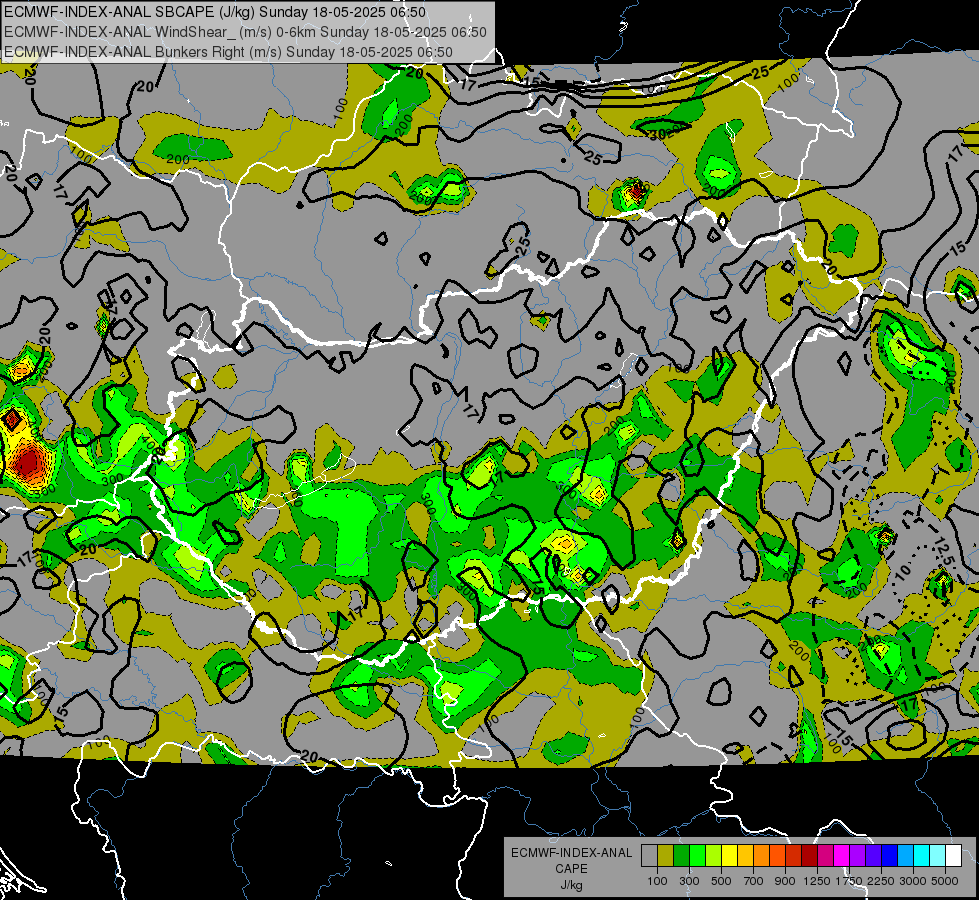Image resolution: width=979 pixels, height=900 pixels.
Task: Click the 5000 tick label in legend
Action: click(945, 881)
